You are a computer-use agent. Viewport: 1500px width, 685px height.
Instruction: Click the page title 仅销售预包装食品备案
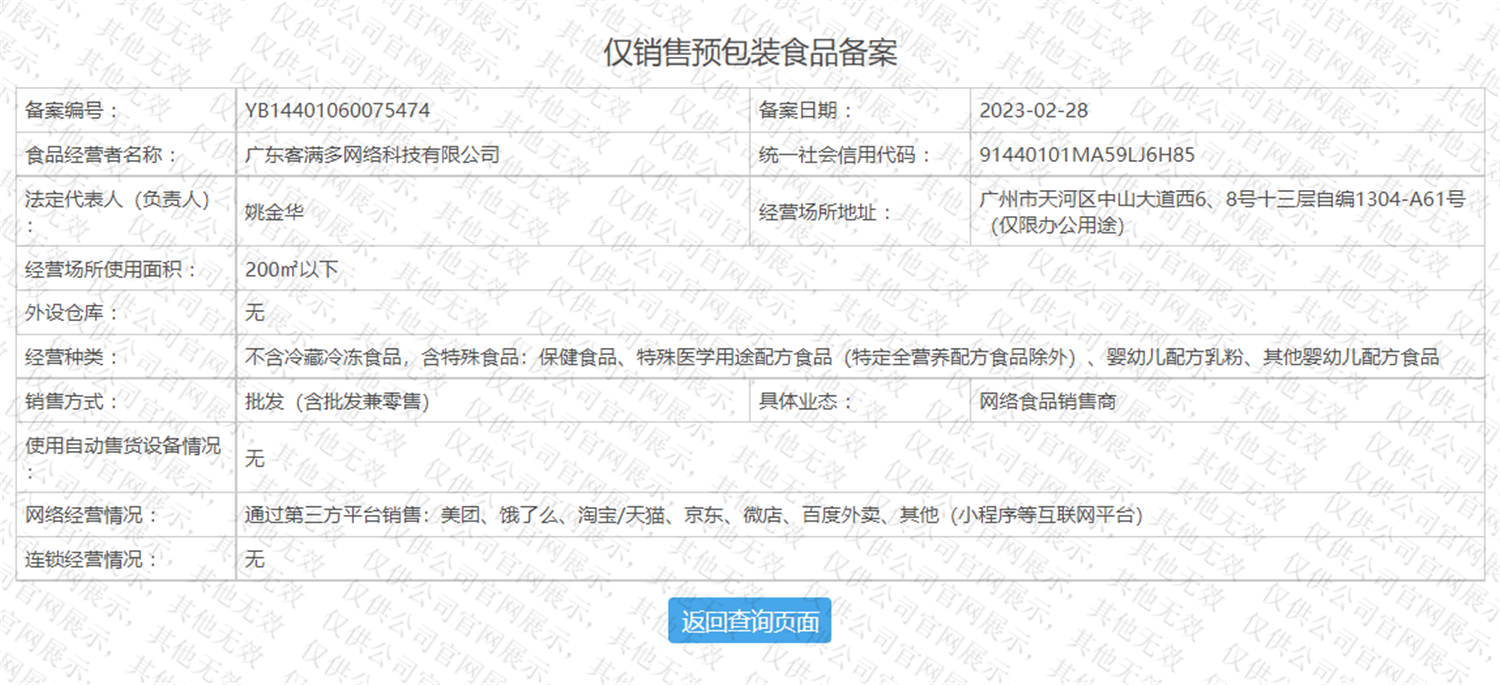(x=749, y=52)
